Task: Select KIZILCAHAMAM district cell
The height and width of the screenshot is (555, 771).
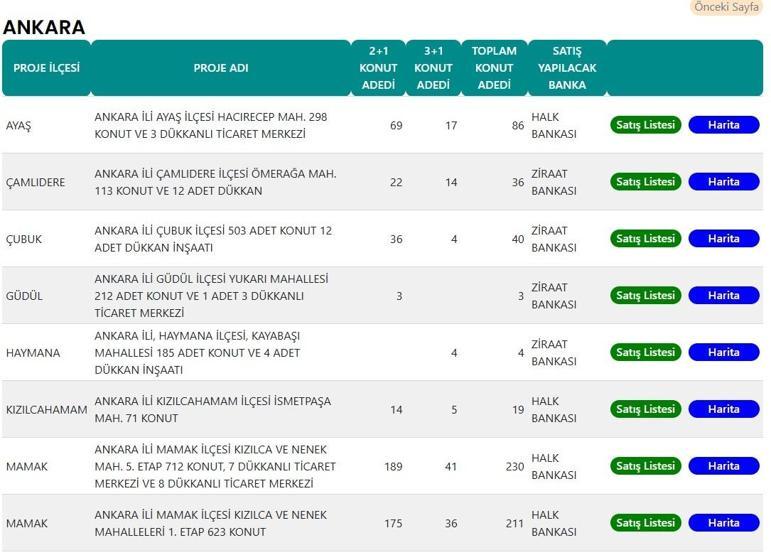Action: tap(47, 409)
